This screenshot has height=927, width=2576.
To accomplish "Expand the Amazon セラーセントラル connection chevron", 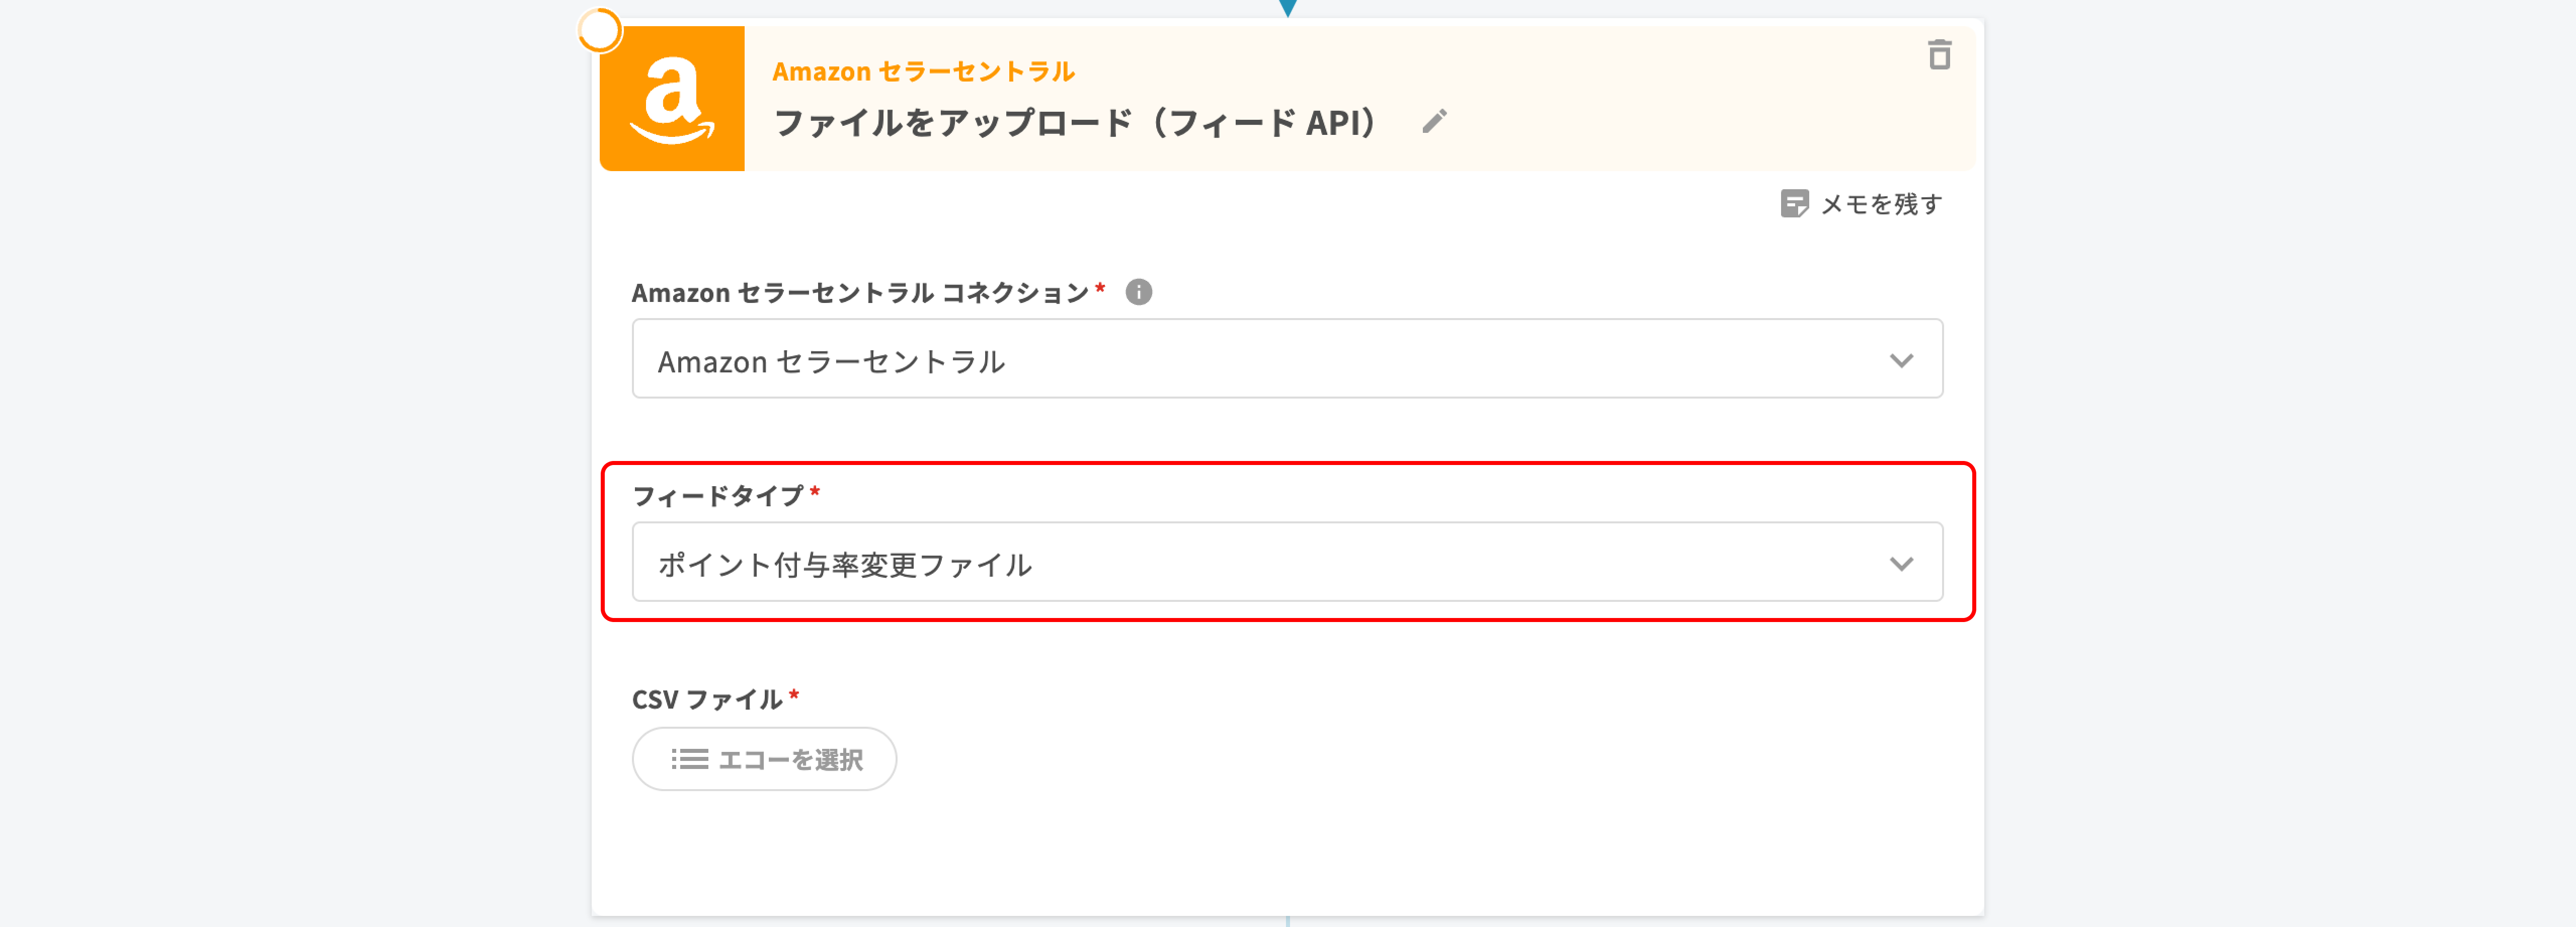I will pyautogui.click(x=1901, y=360).
